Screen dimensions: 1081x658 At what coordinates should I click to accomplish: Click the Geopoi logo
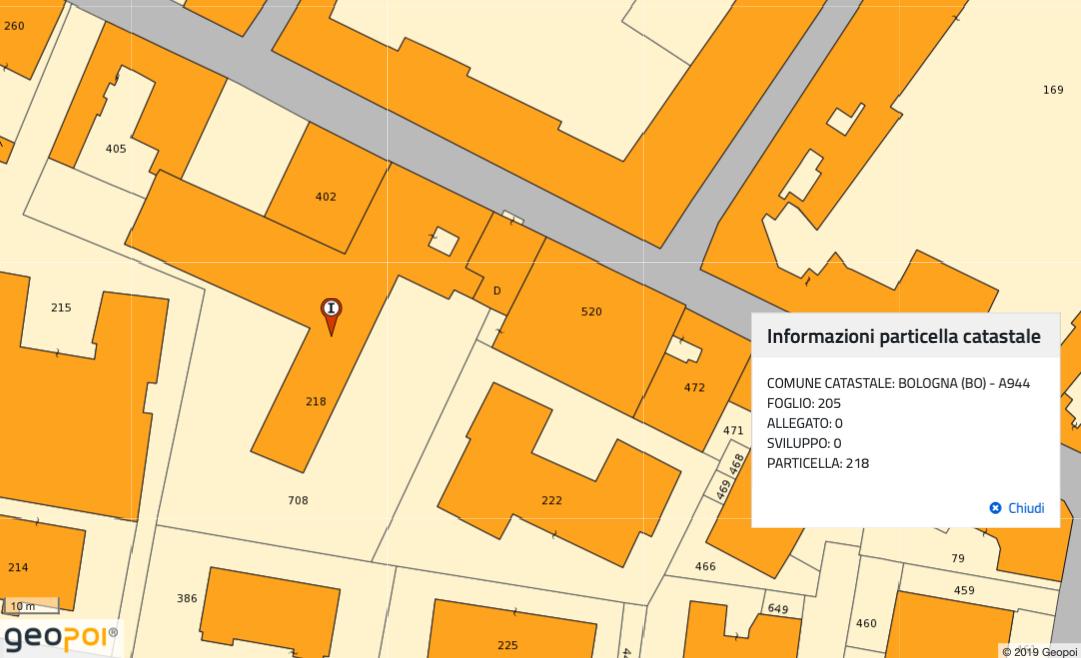click(x=58, y=637)
